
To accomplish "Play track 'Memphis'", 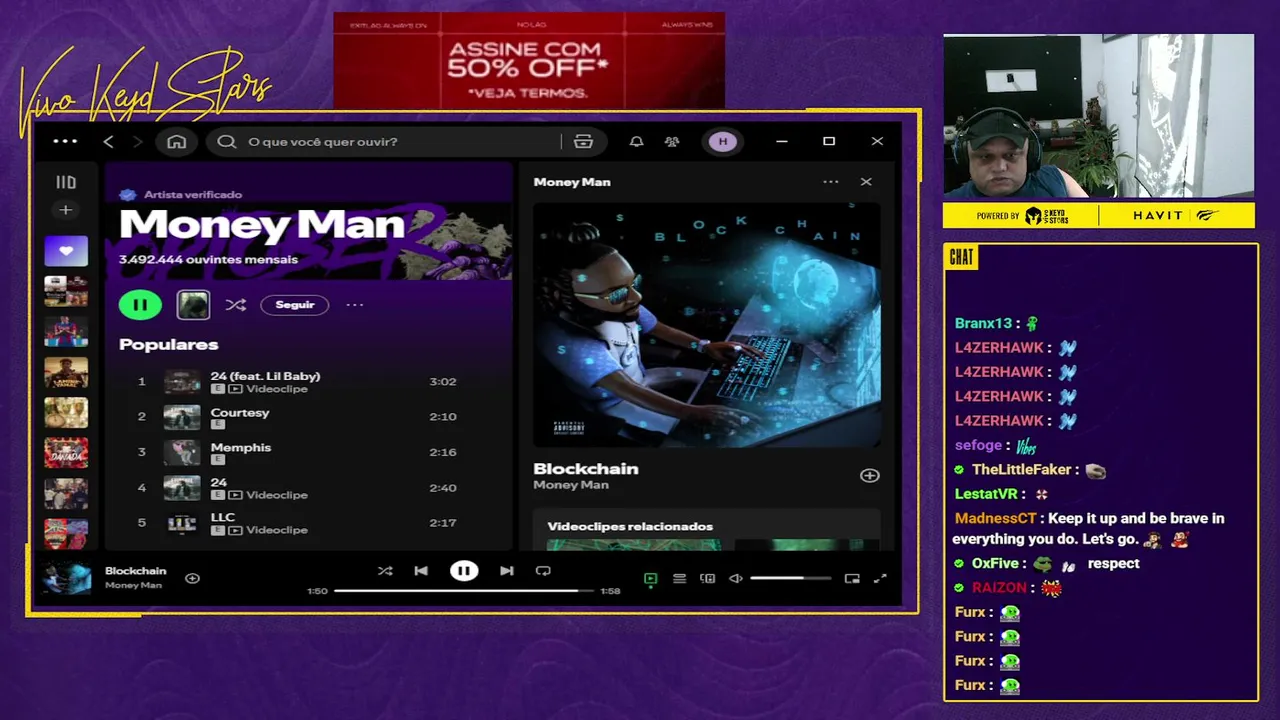I will click(241, 447).
